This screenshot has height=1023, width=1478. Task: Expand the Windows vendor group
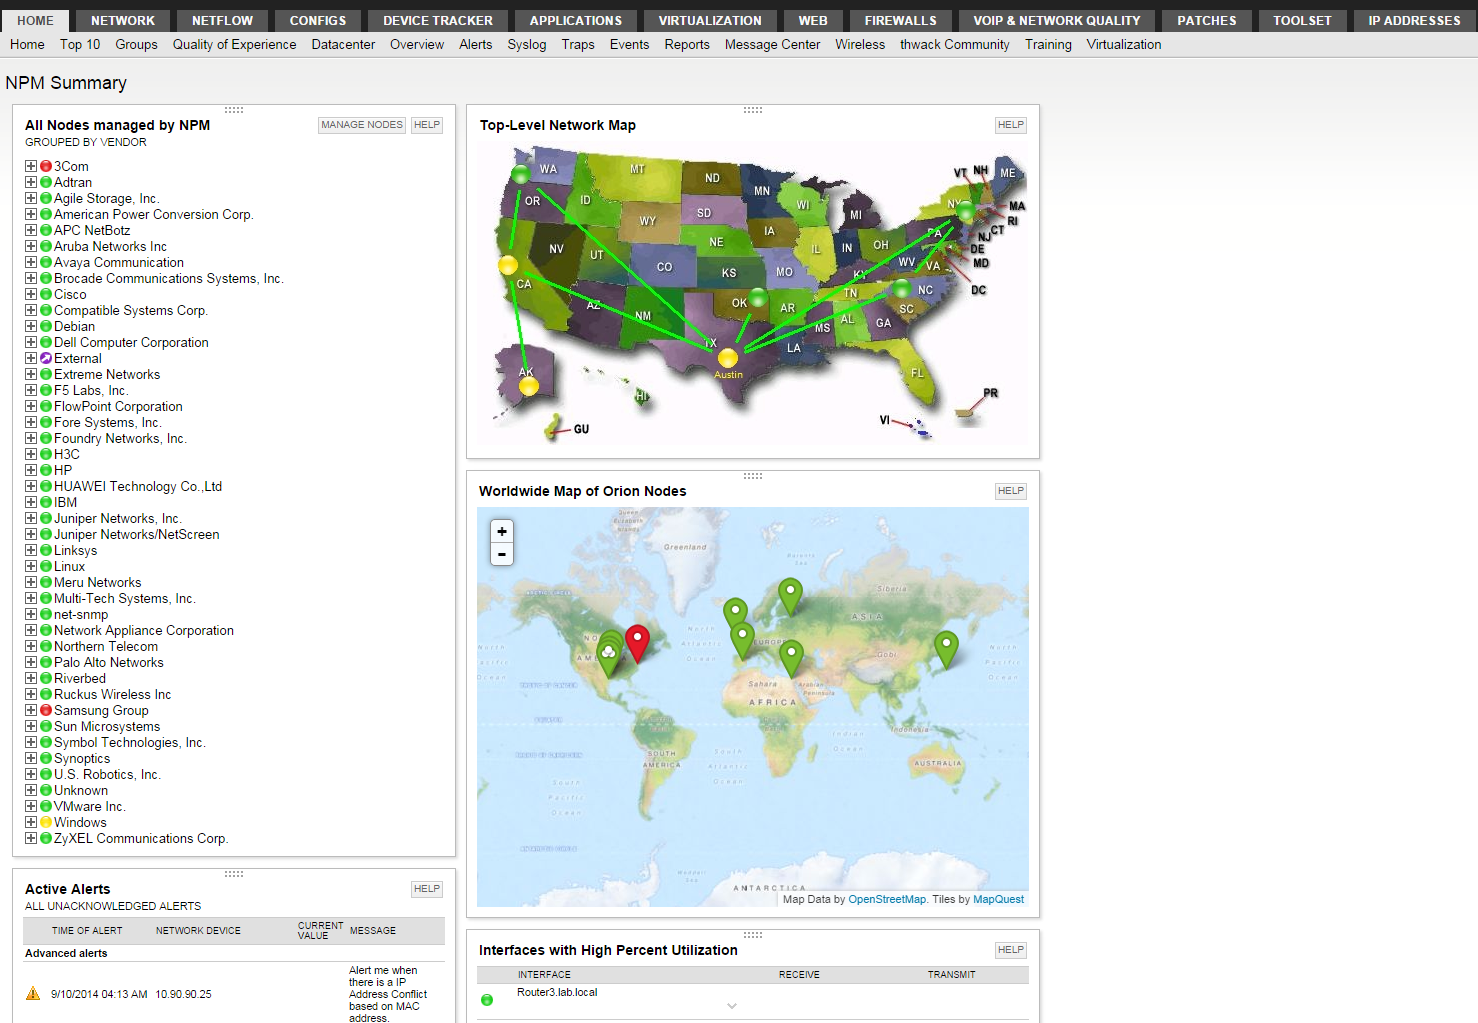click(31, 823)
